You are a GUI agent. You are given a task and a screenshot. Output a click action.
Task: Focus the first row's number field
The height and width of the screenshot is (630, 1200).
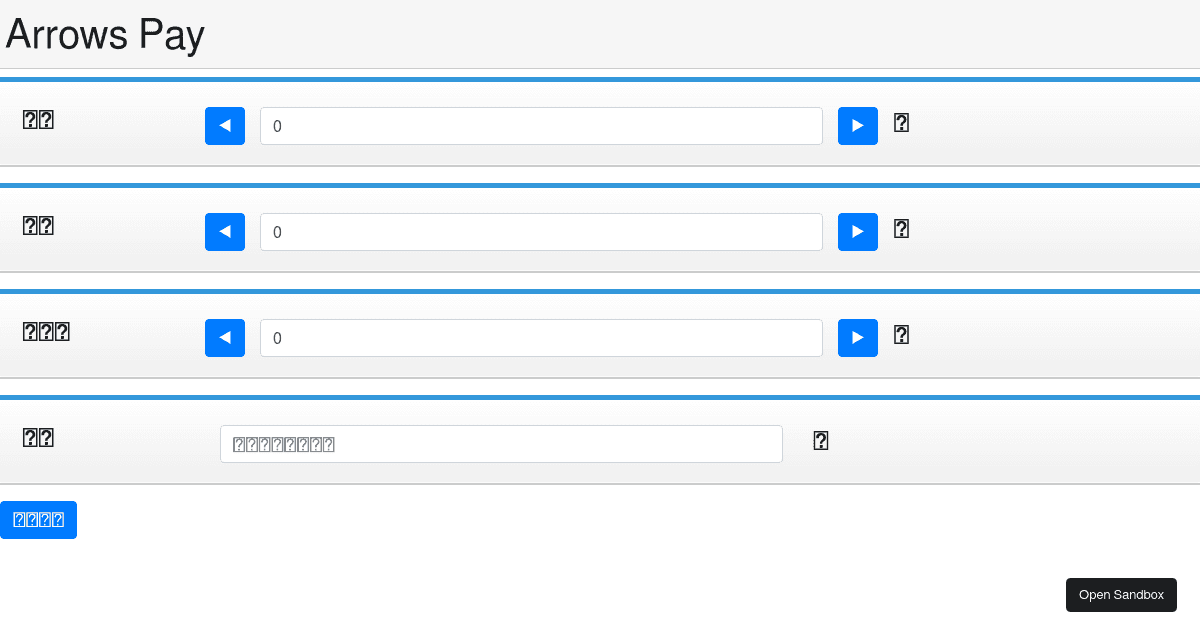pyautogui.click(x=541, y=126)
